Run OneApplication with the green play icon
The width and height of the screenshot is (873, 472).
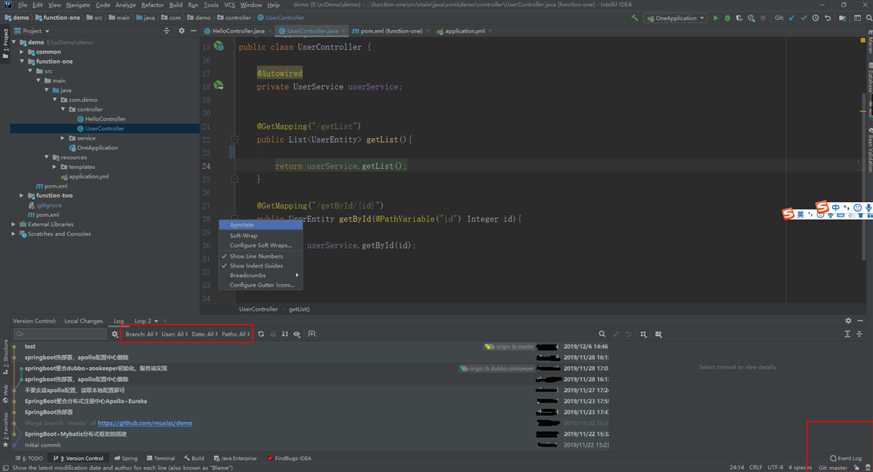click(x=715, y=18)
